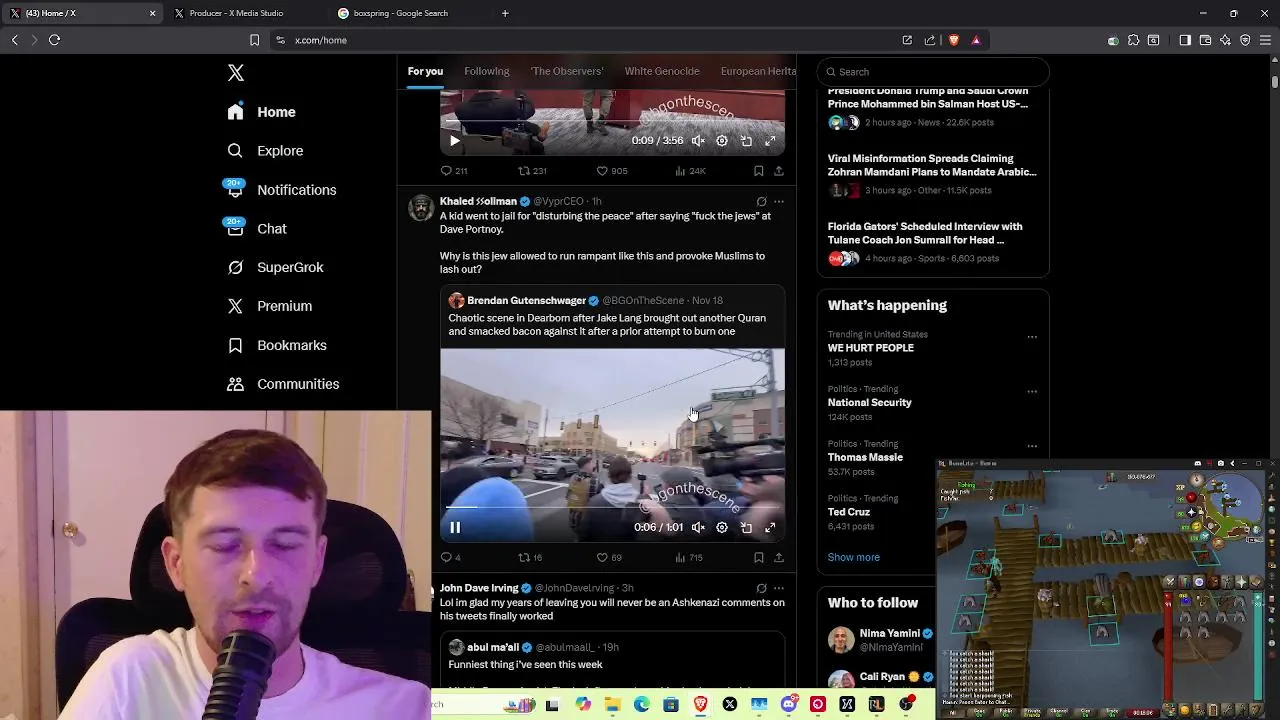Open Brendan Gutenschwager's quoted profile name
This screenshot has height=720, width=1280.
(527, 301)
